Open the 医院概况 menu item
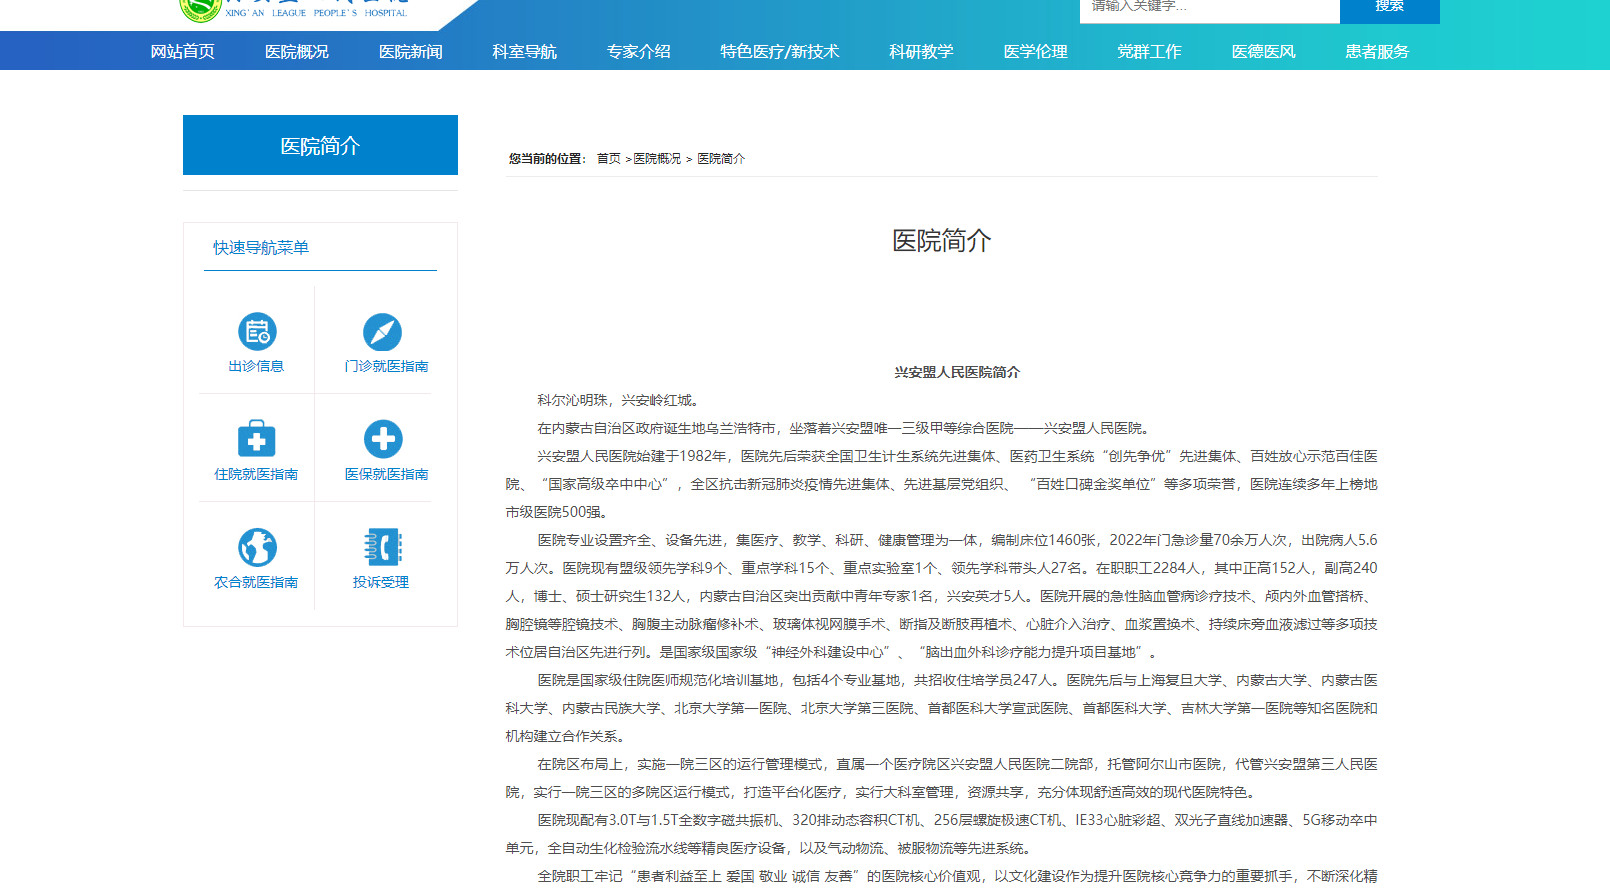Screen dimensions: 1610x895 [297, 51]
